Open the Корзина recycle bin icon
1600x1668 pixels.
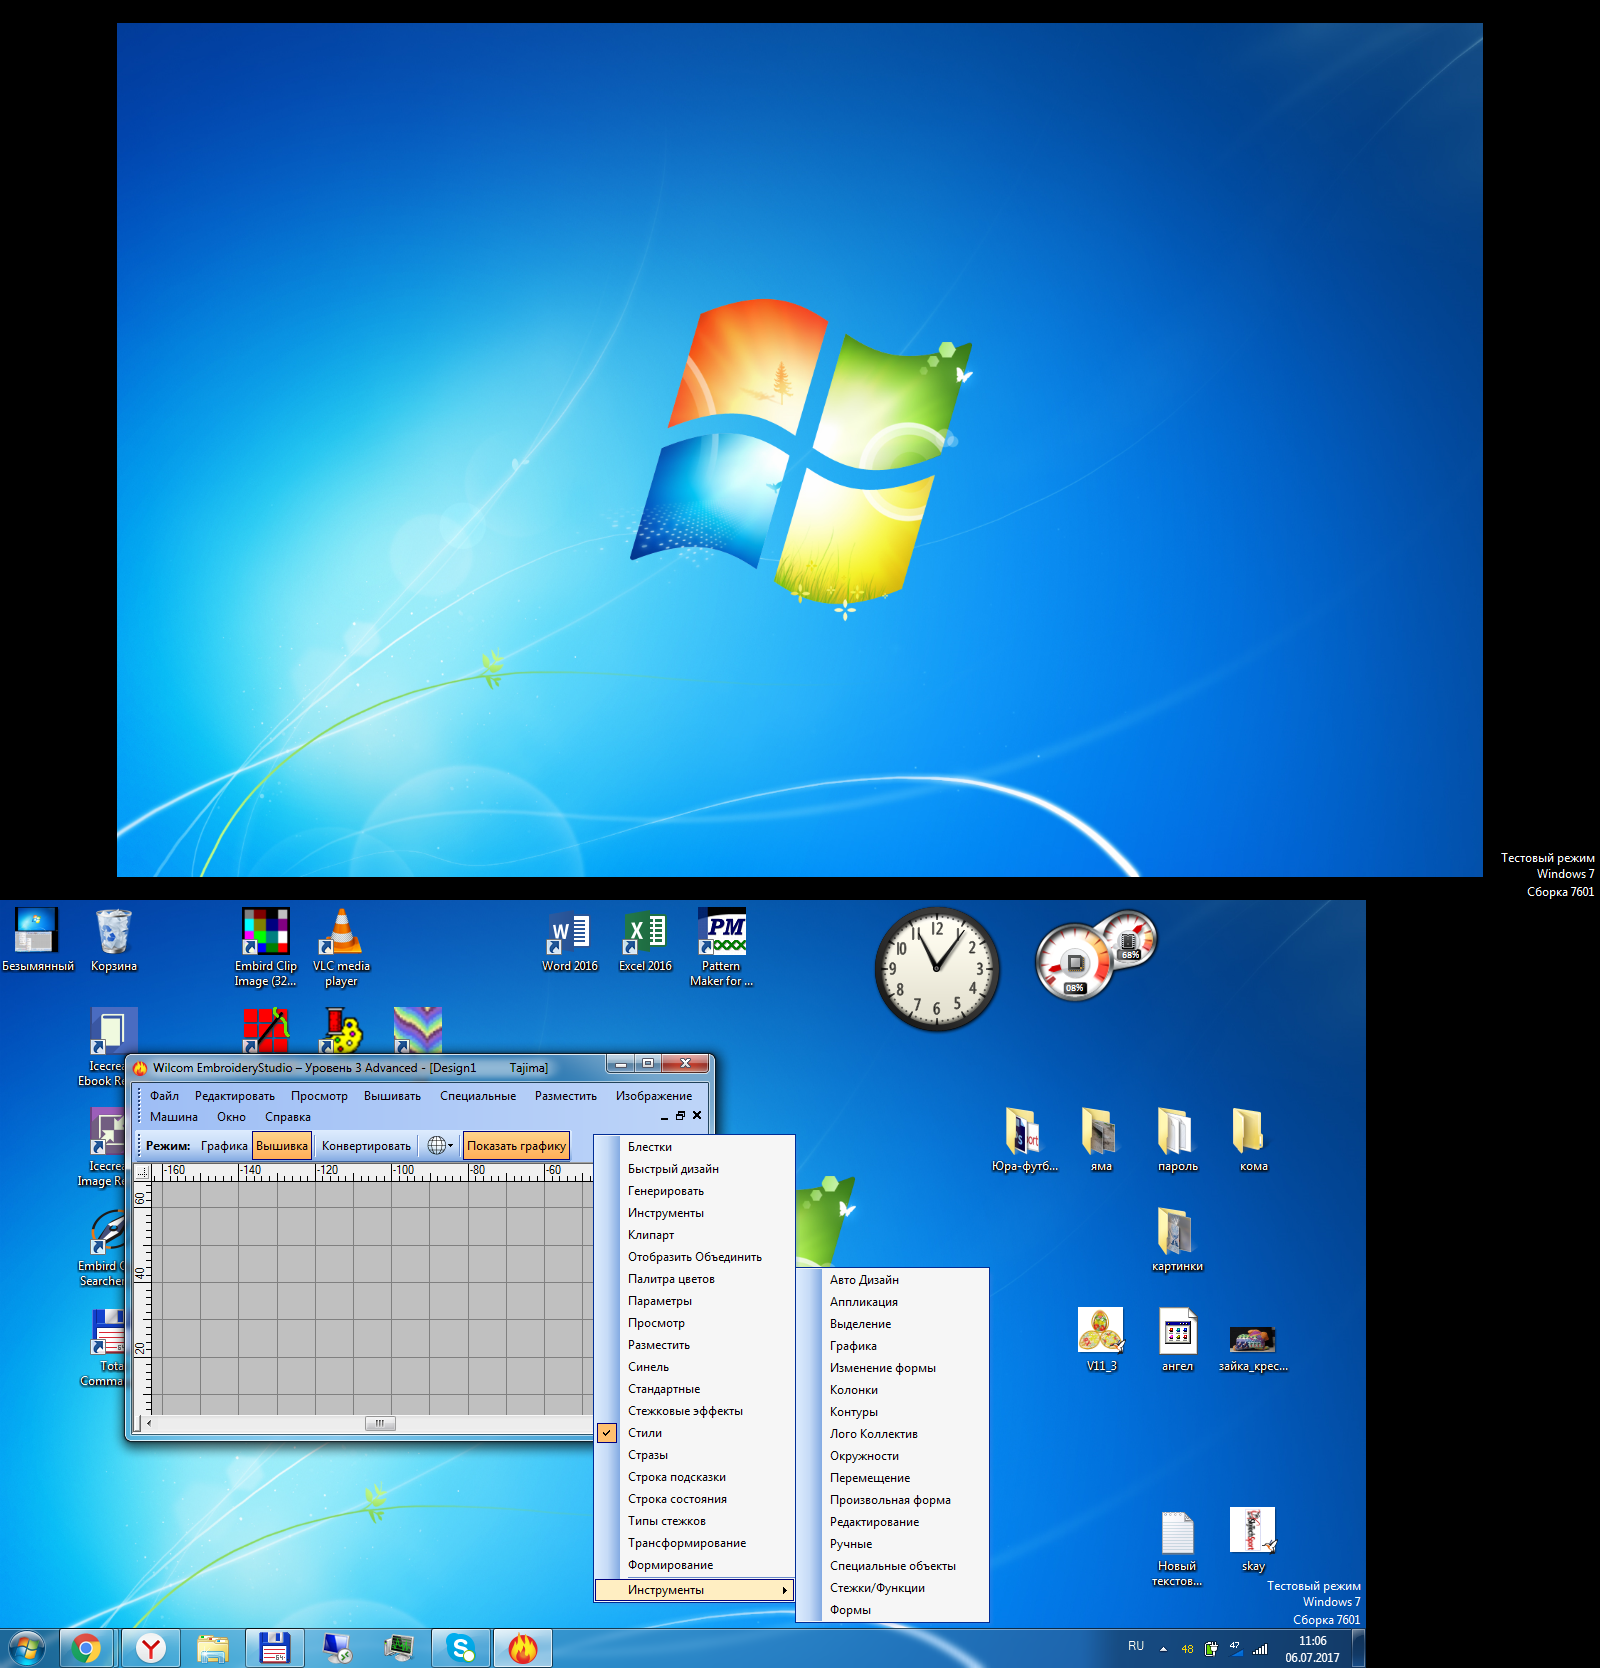click(114, 941)
